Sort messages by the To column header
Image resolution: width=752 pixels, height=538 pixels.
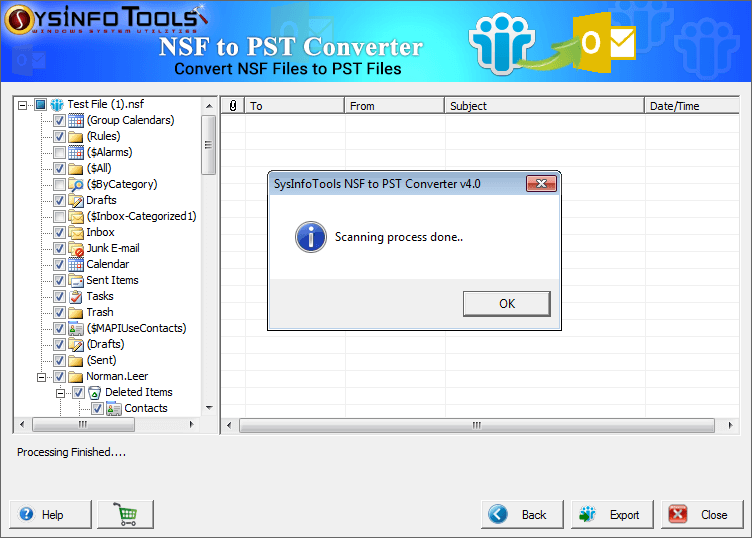coord(294,105)
